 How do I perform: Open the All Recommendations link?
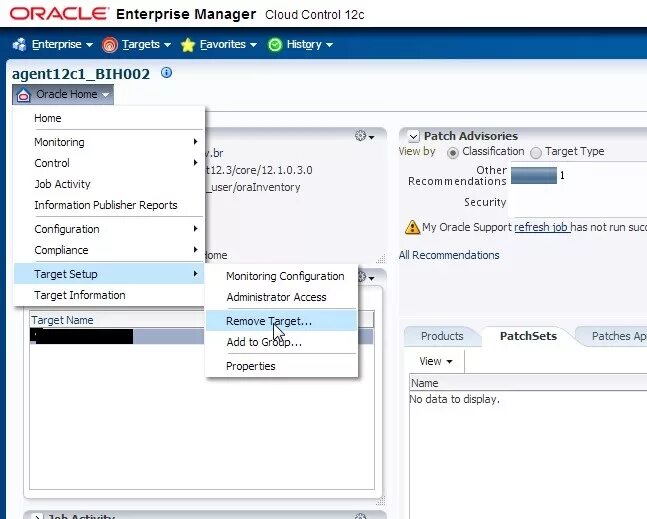point(449,255)
